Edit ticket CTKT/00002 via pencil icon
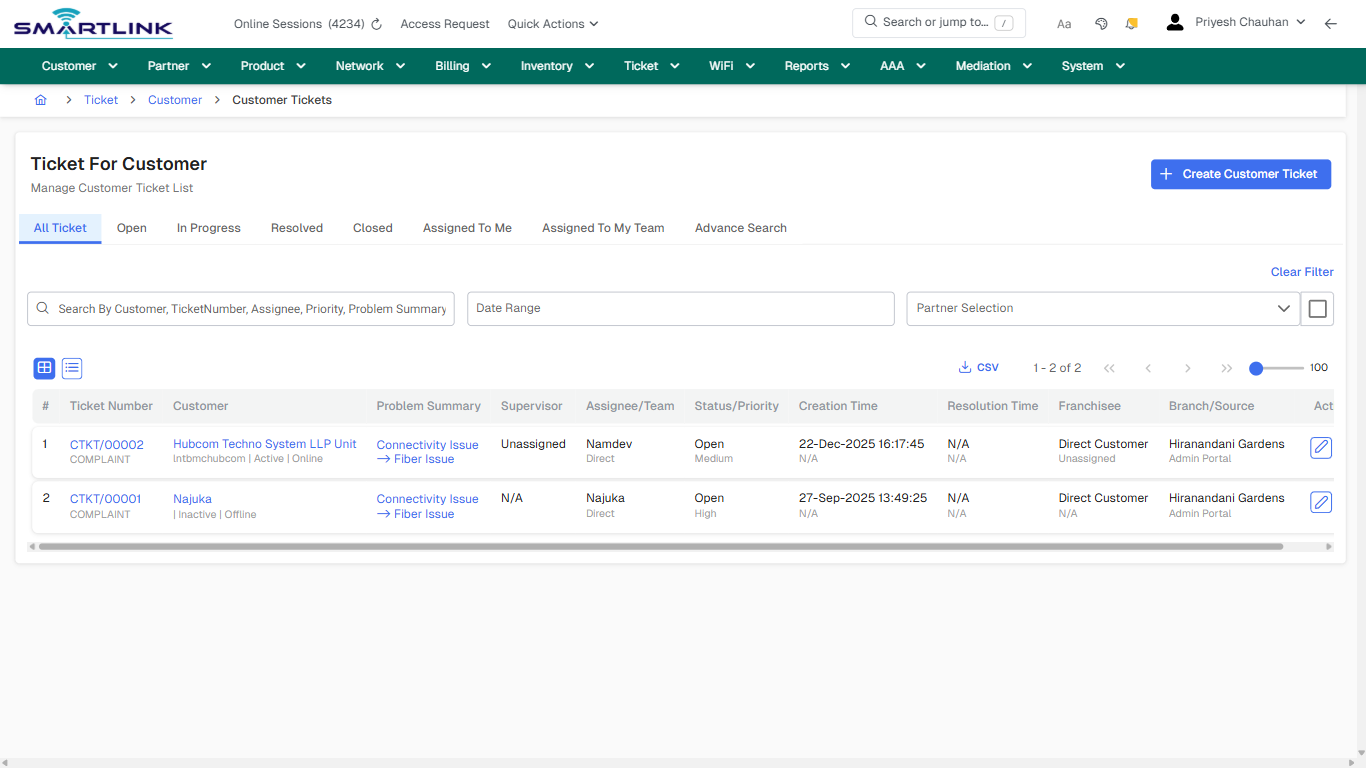The width and height of the screenshot is (1366, 768). pos(1321,448)
